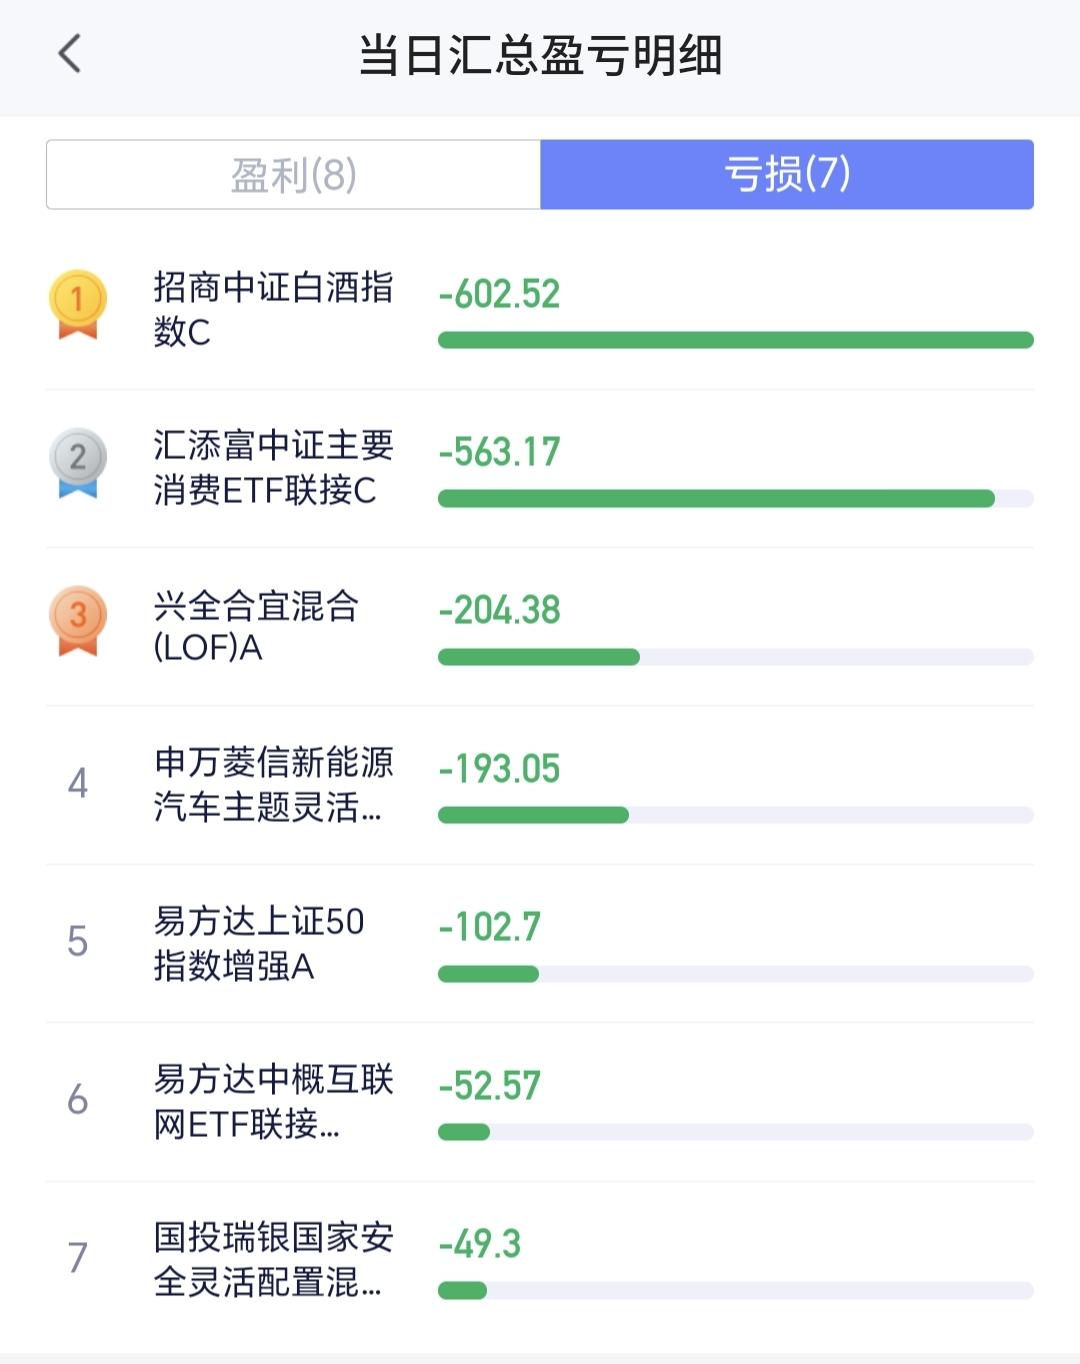Click the -204.38 loss amount

(500, 610)
